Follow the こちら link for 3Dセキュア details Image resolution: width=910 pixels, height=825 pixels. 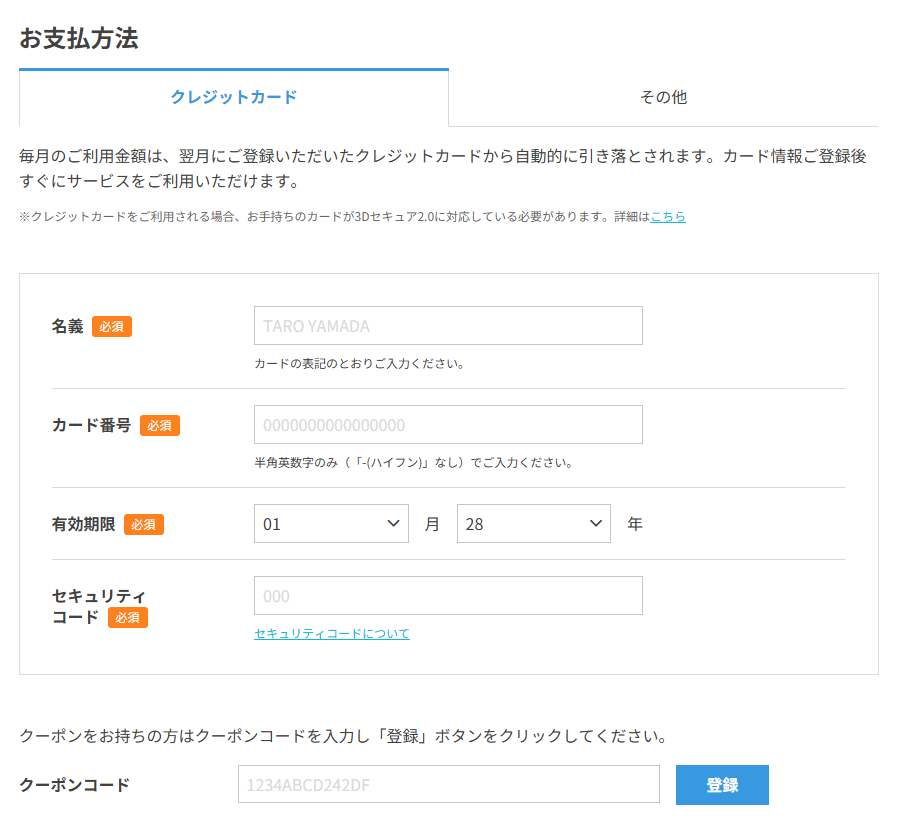click(667, 216)
